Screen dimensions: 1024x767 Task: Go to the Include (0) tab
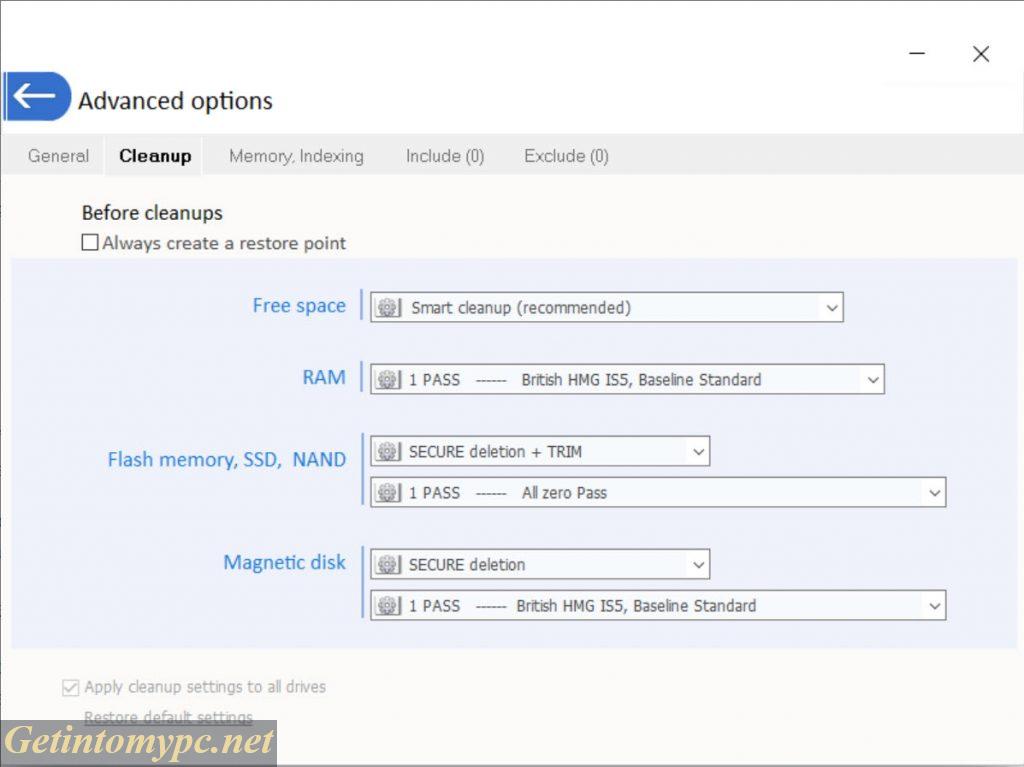pos(445,156)
